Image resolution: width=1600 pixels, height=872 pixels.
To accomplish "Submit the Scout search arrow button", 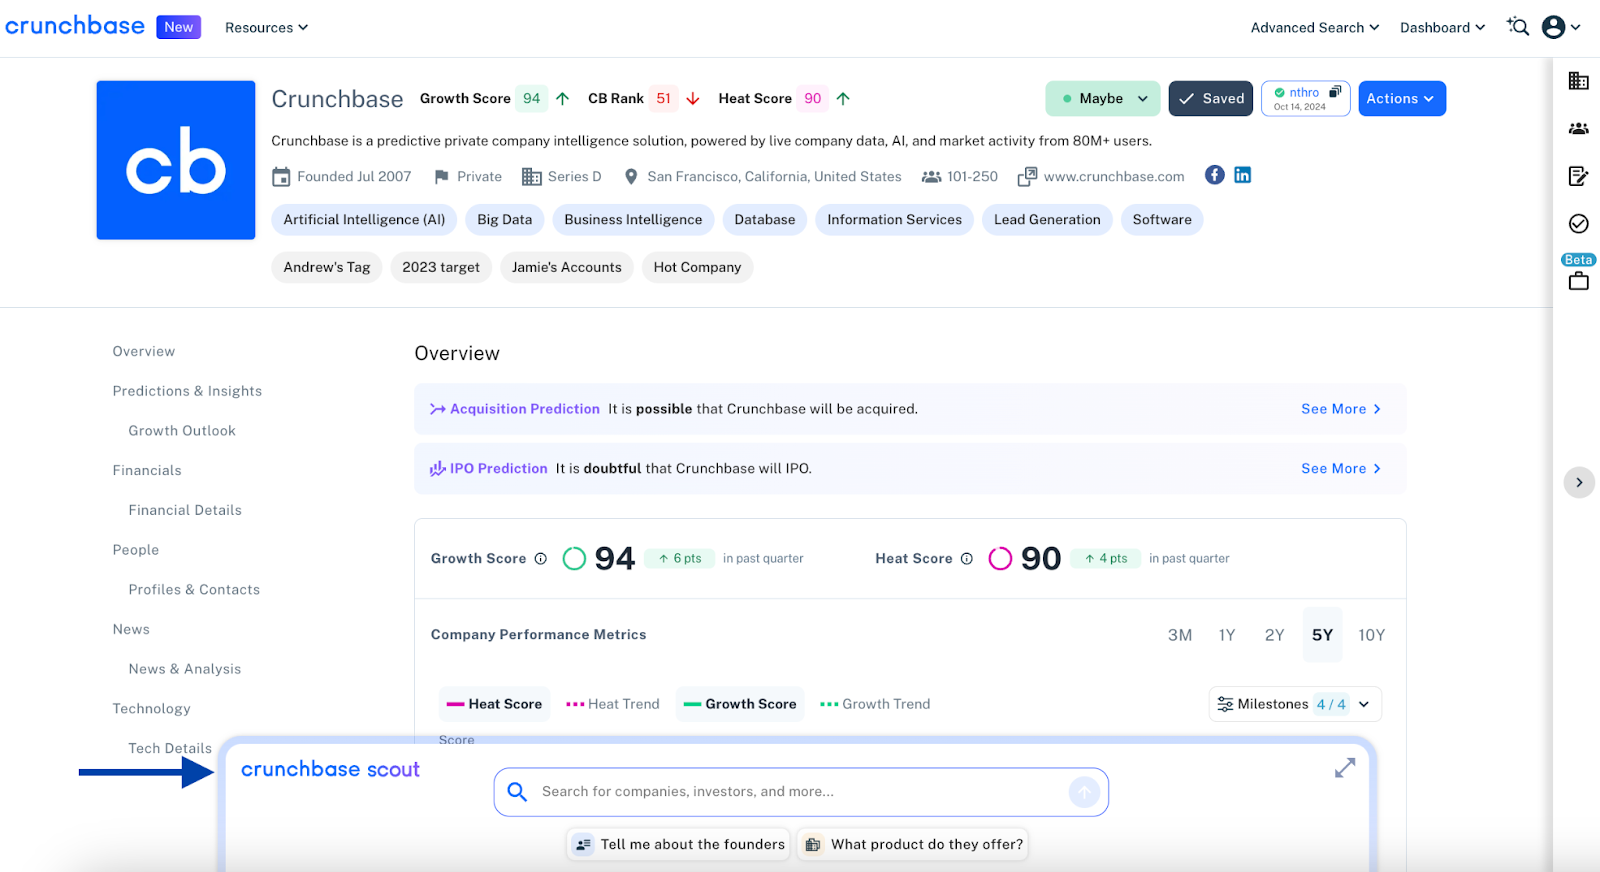I will [1084, 792].
